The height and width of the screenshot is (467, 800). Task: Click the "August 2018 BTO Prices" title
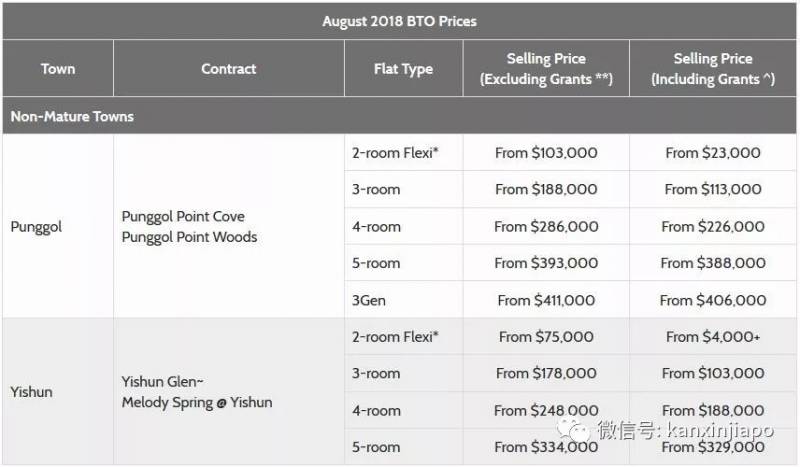click(400, 20)
